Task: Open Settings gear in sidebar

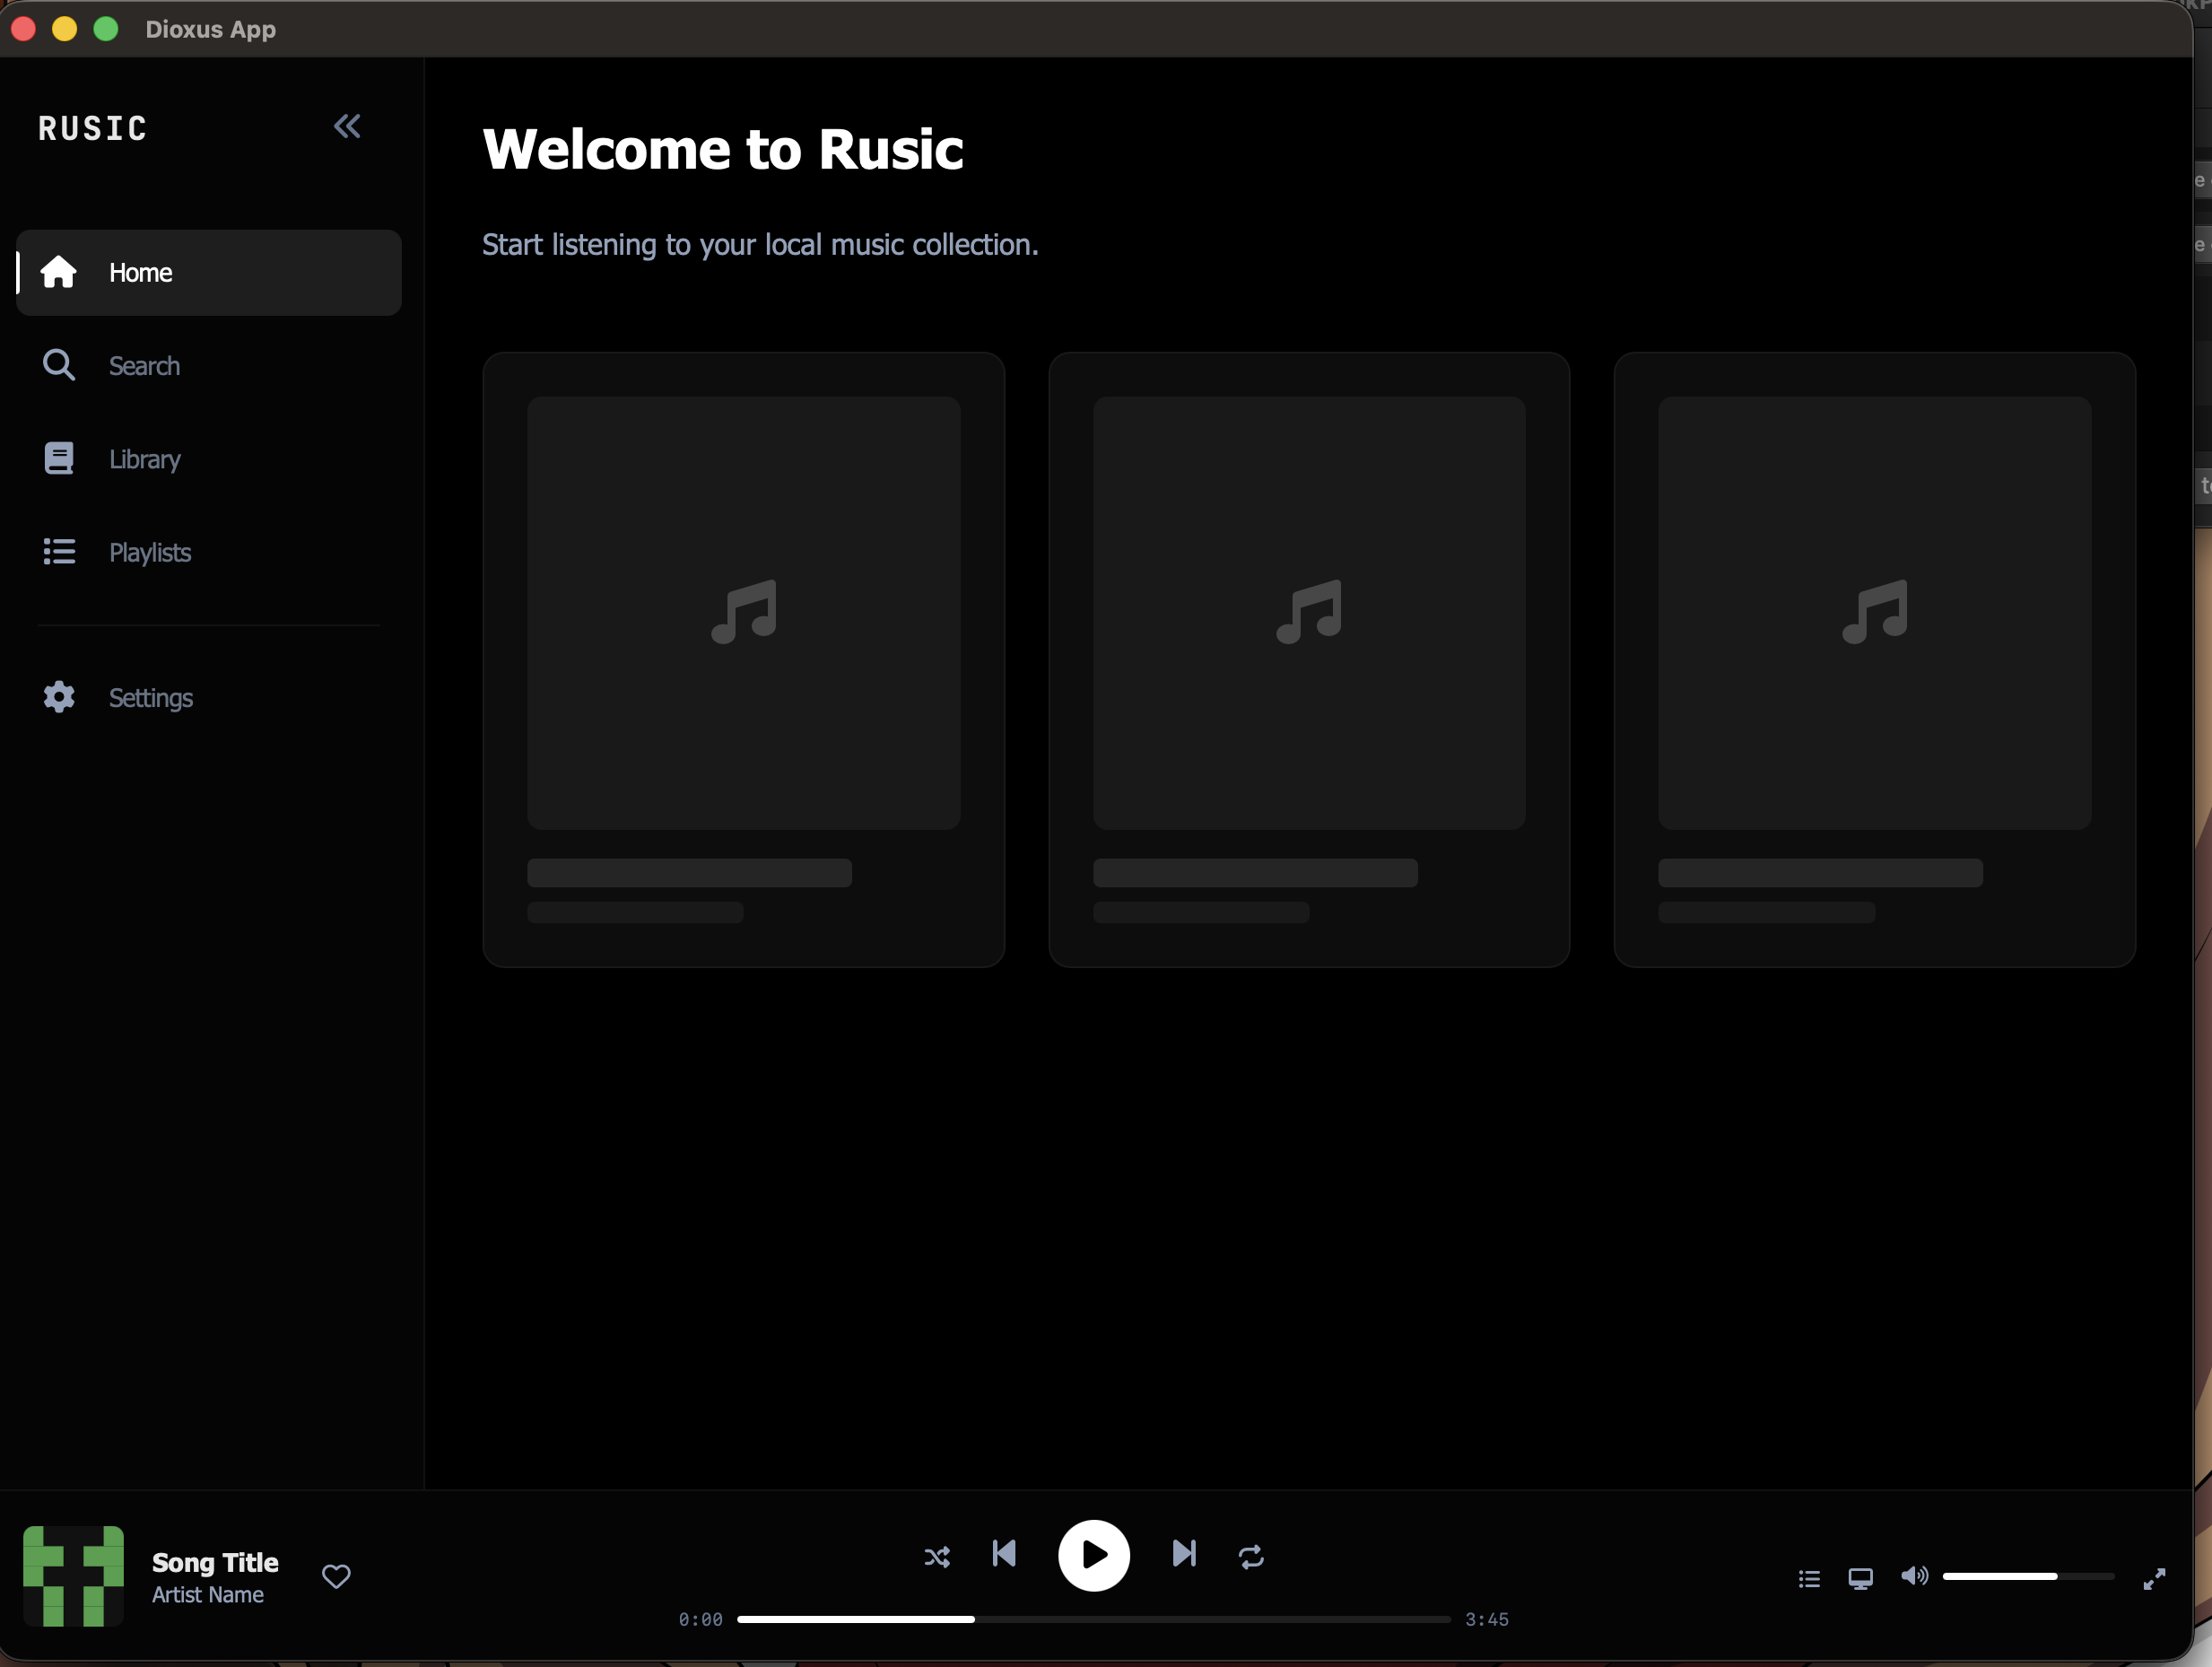Action: [x=59, y=697]
